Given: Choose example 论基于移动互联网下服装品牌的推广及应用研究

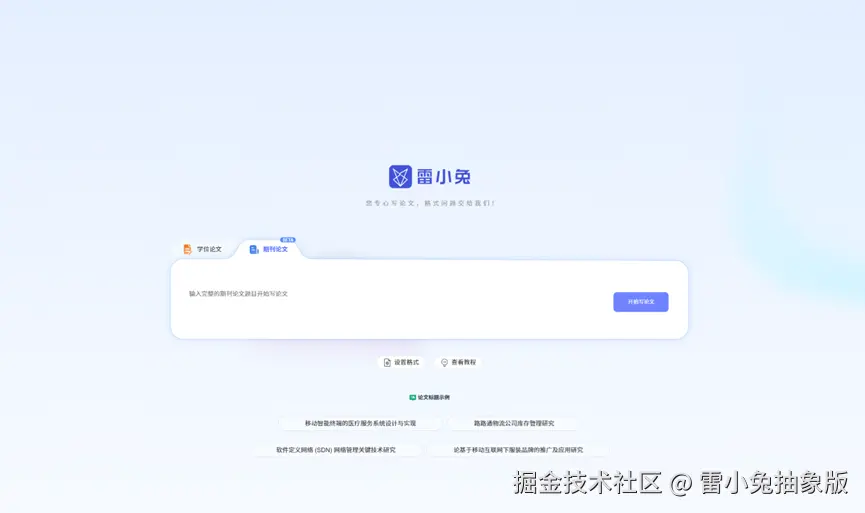Looking at the screenshot, I should pyautogui.click(x=518, y=450).
